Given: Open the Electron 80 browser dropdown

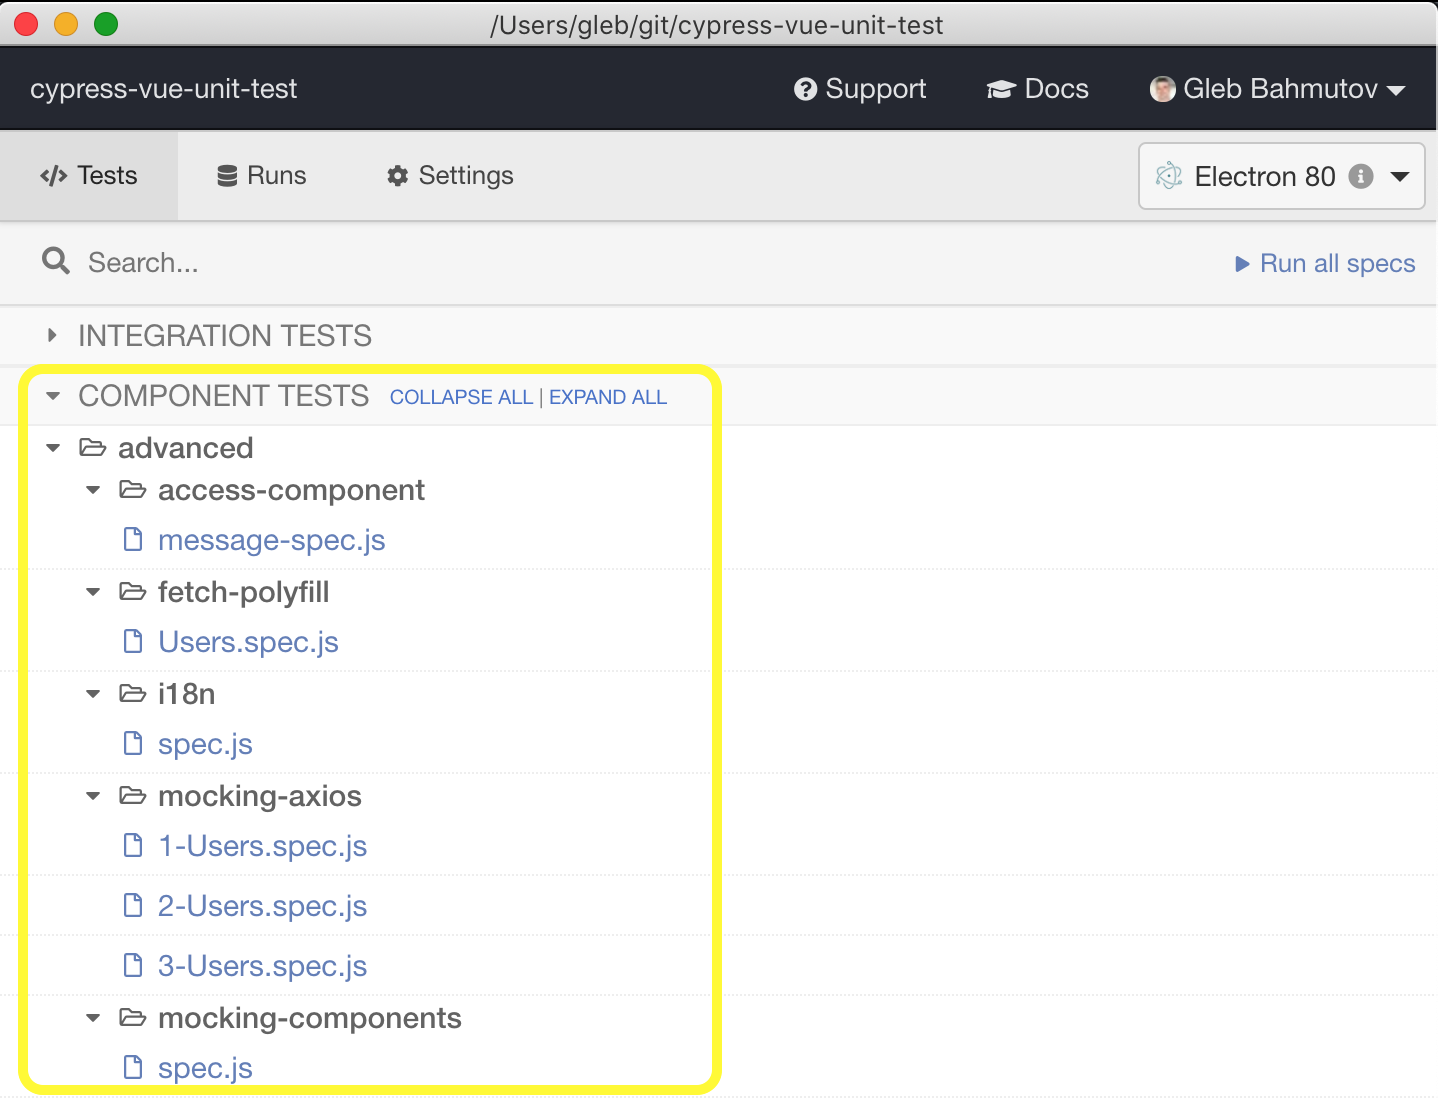Looking at the screenshot, I should [1282, 176].
